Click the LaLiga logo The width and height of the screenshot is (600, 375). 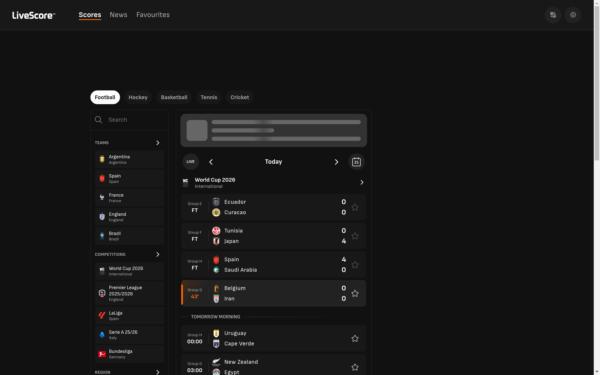[102, 315]
